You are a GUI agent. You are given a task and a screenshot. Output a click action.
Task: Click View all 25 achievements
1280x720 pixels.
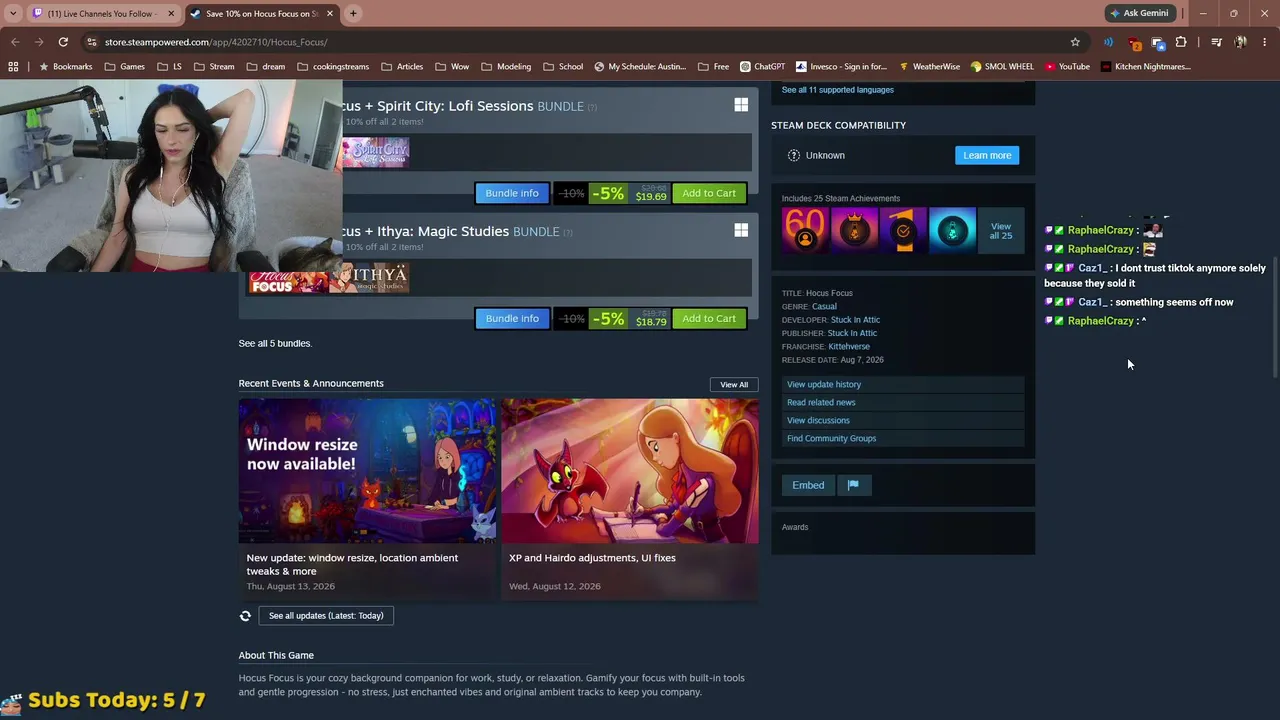click(1001, 230)
